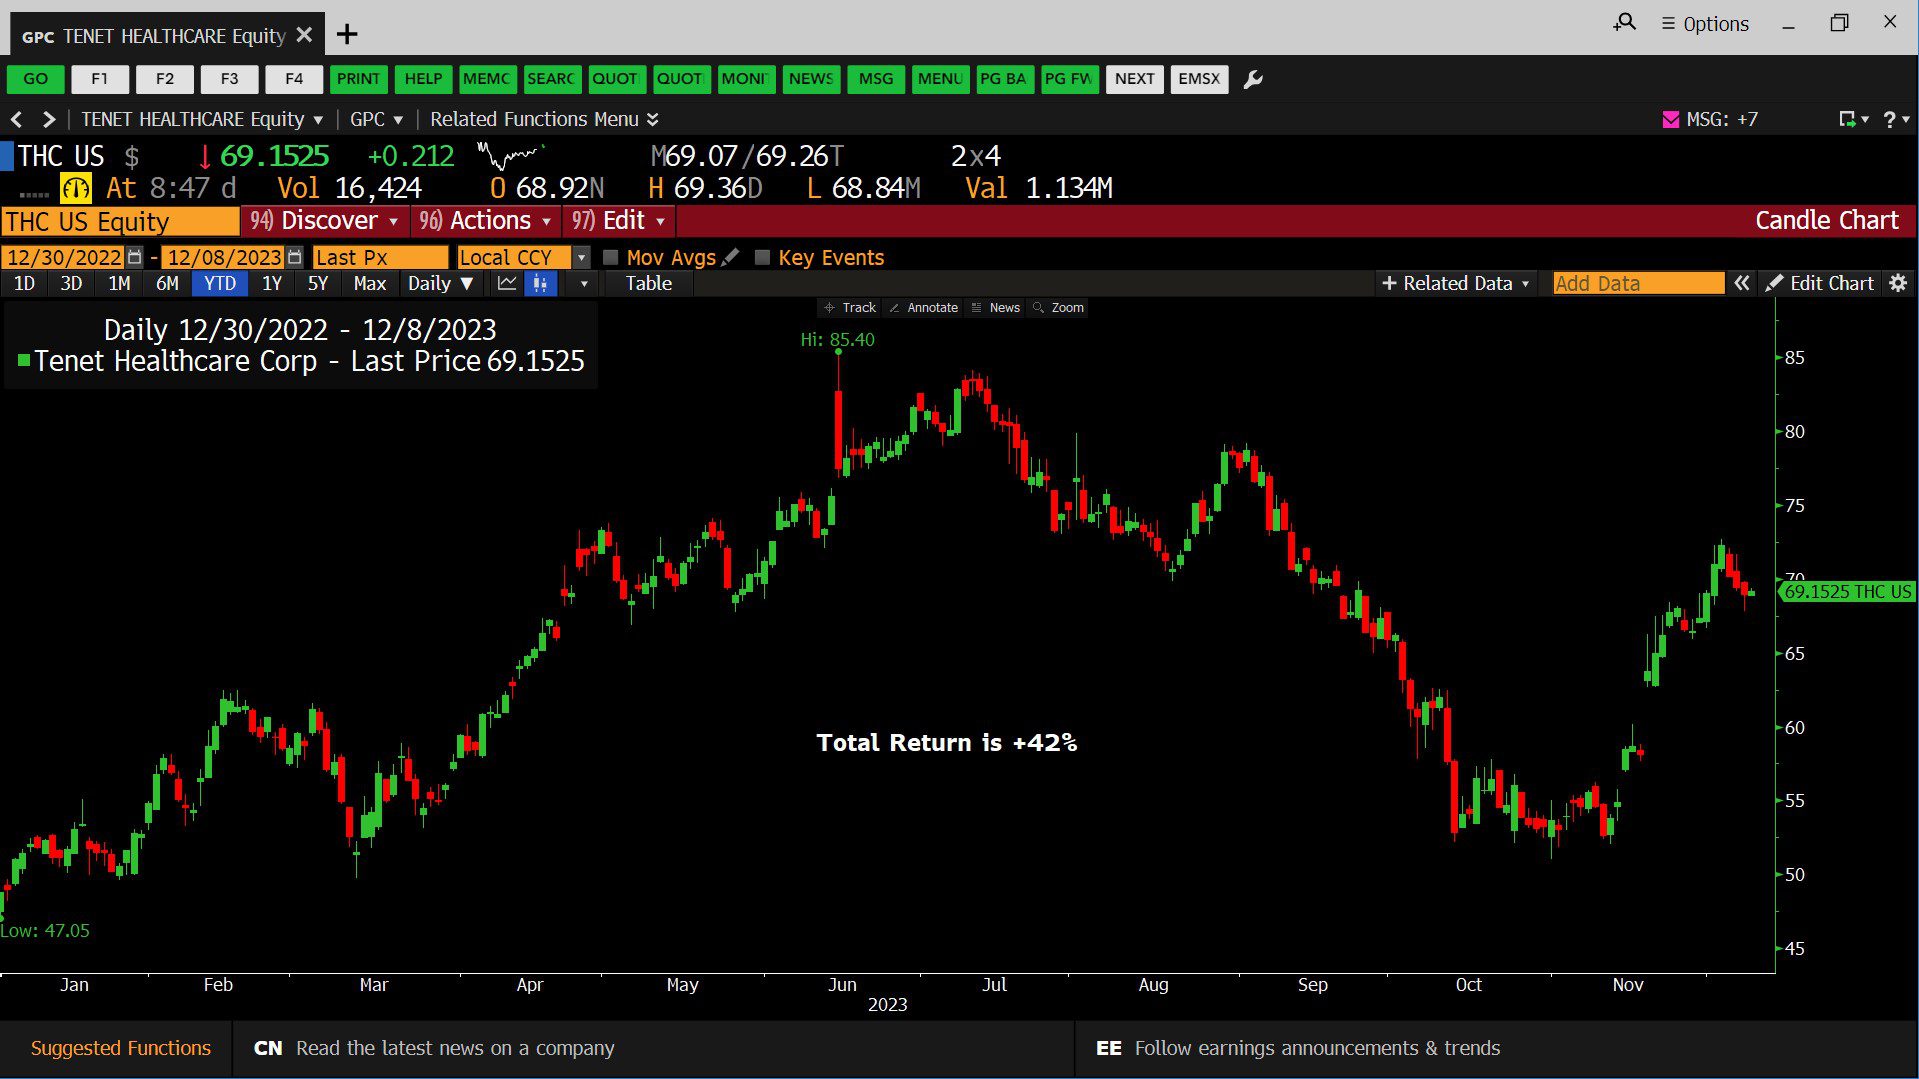Click the user search icon beside Options
Image resolution: width=1919 pixels, height=1079 pixels.
pyautogui.click(x=1624, y=22)
